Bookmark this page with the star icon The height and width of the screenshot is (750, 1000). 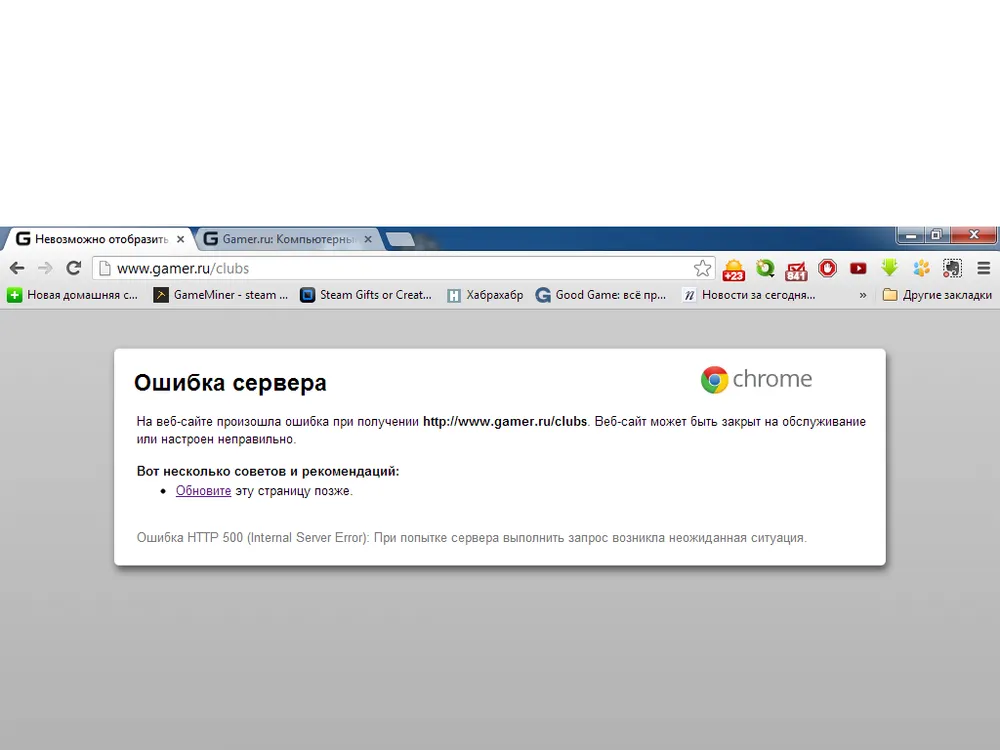click(x=703, y=268)
